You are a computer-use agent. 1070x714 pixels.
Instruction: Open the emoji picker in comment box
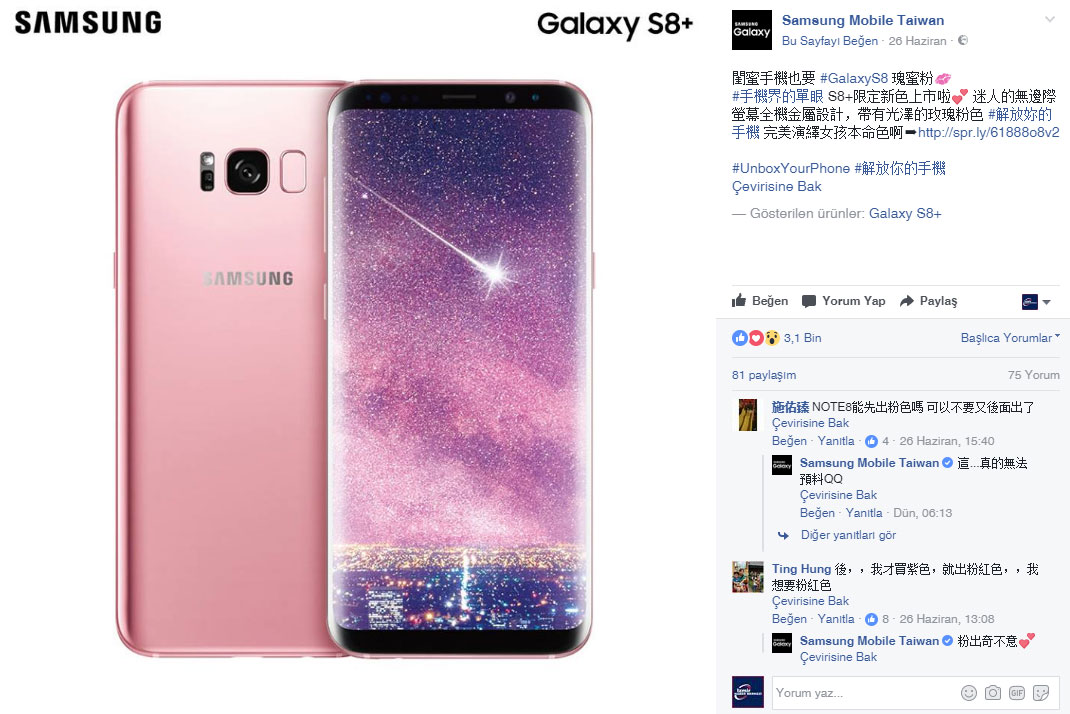pos(968,693)
